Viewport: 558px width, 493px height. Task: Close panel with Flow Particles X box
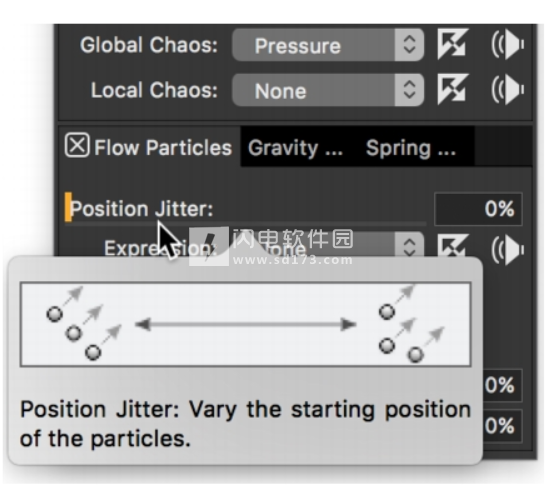pos(77,145)
